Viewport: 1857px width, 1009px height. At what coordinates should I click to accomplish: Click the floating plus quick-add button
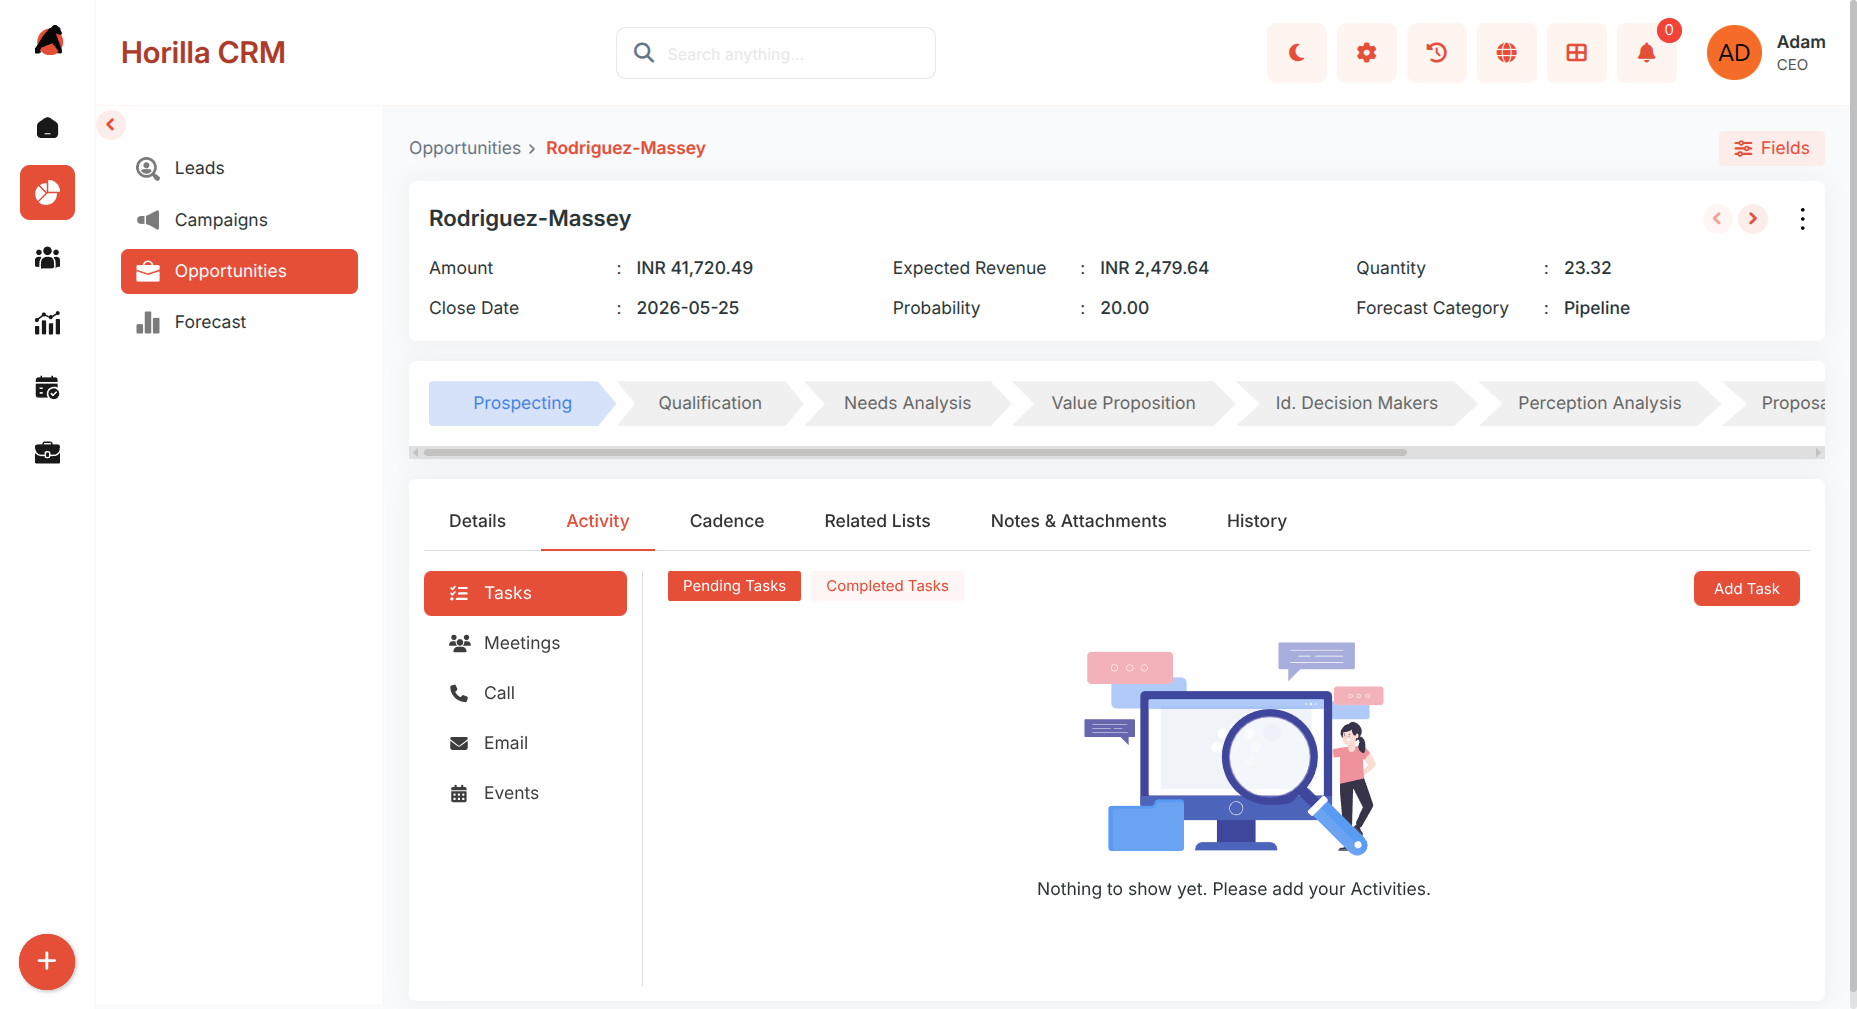pos(47,962)
